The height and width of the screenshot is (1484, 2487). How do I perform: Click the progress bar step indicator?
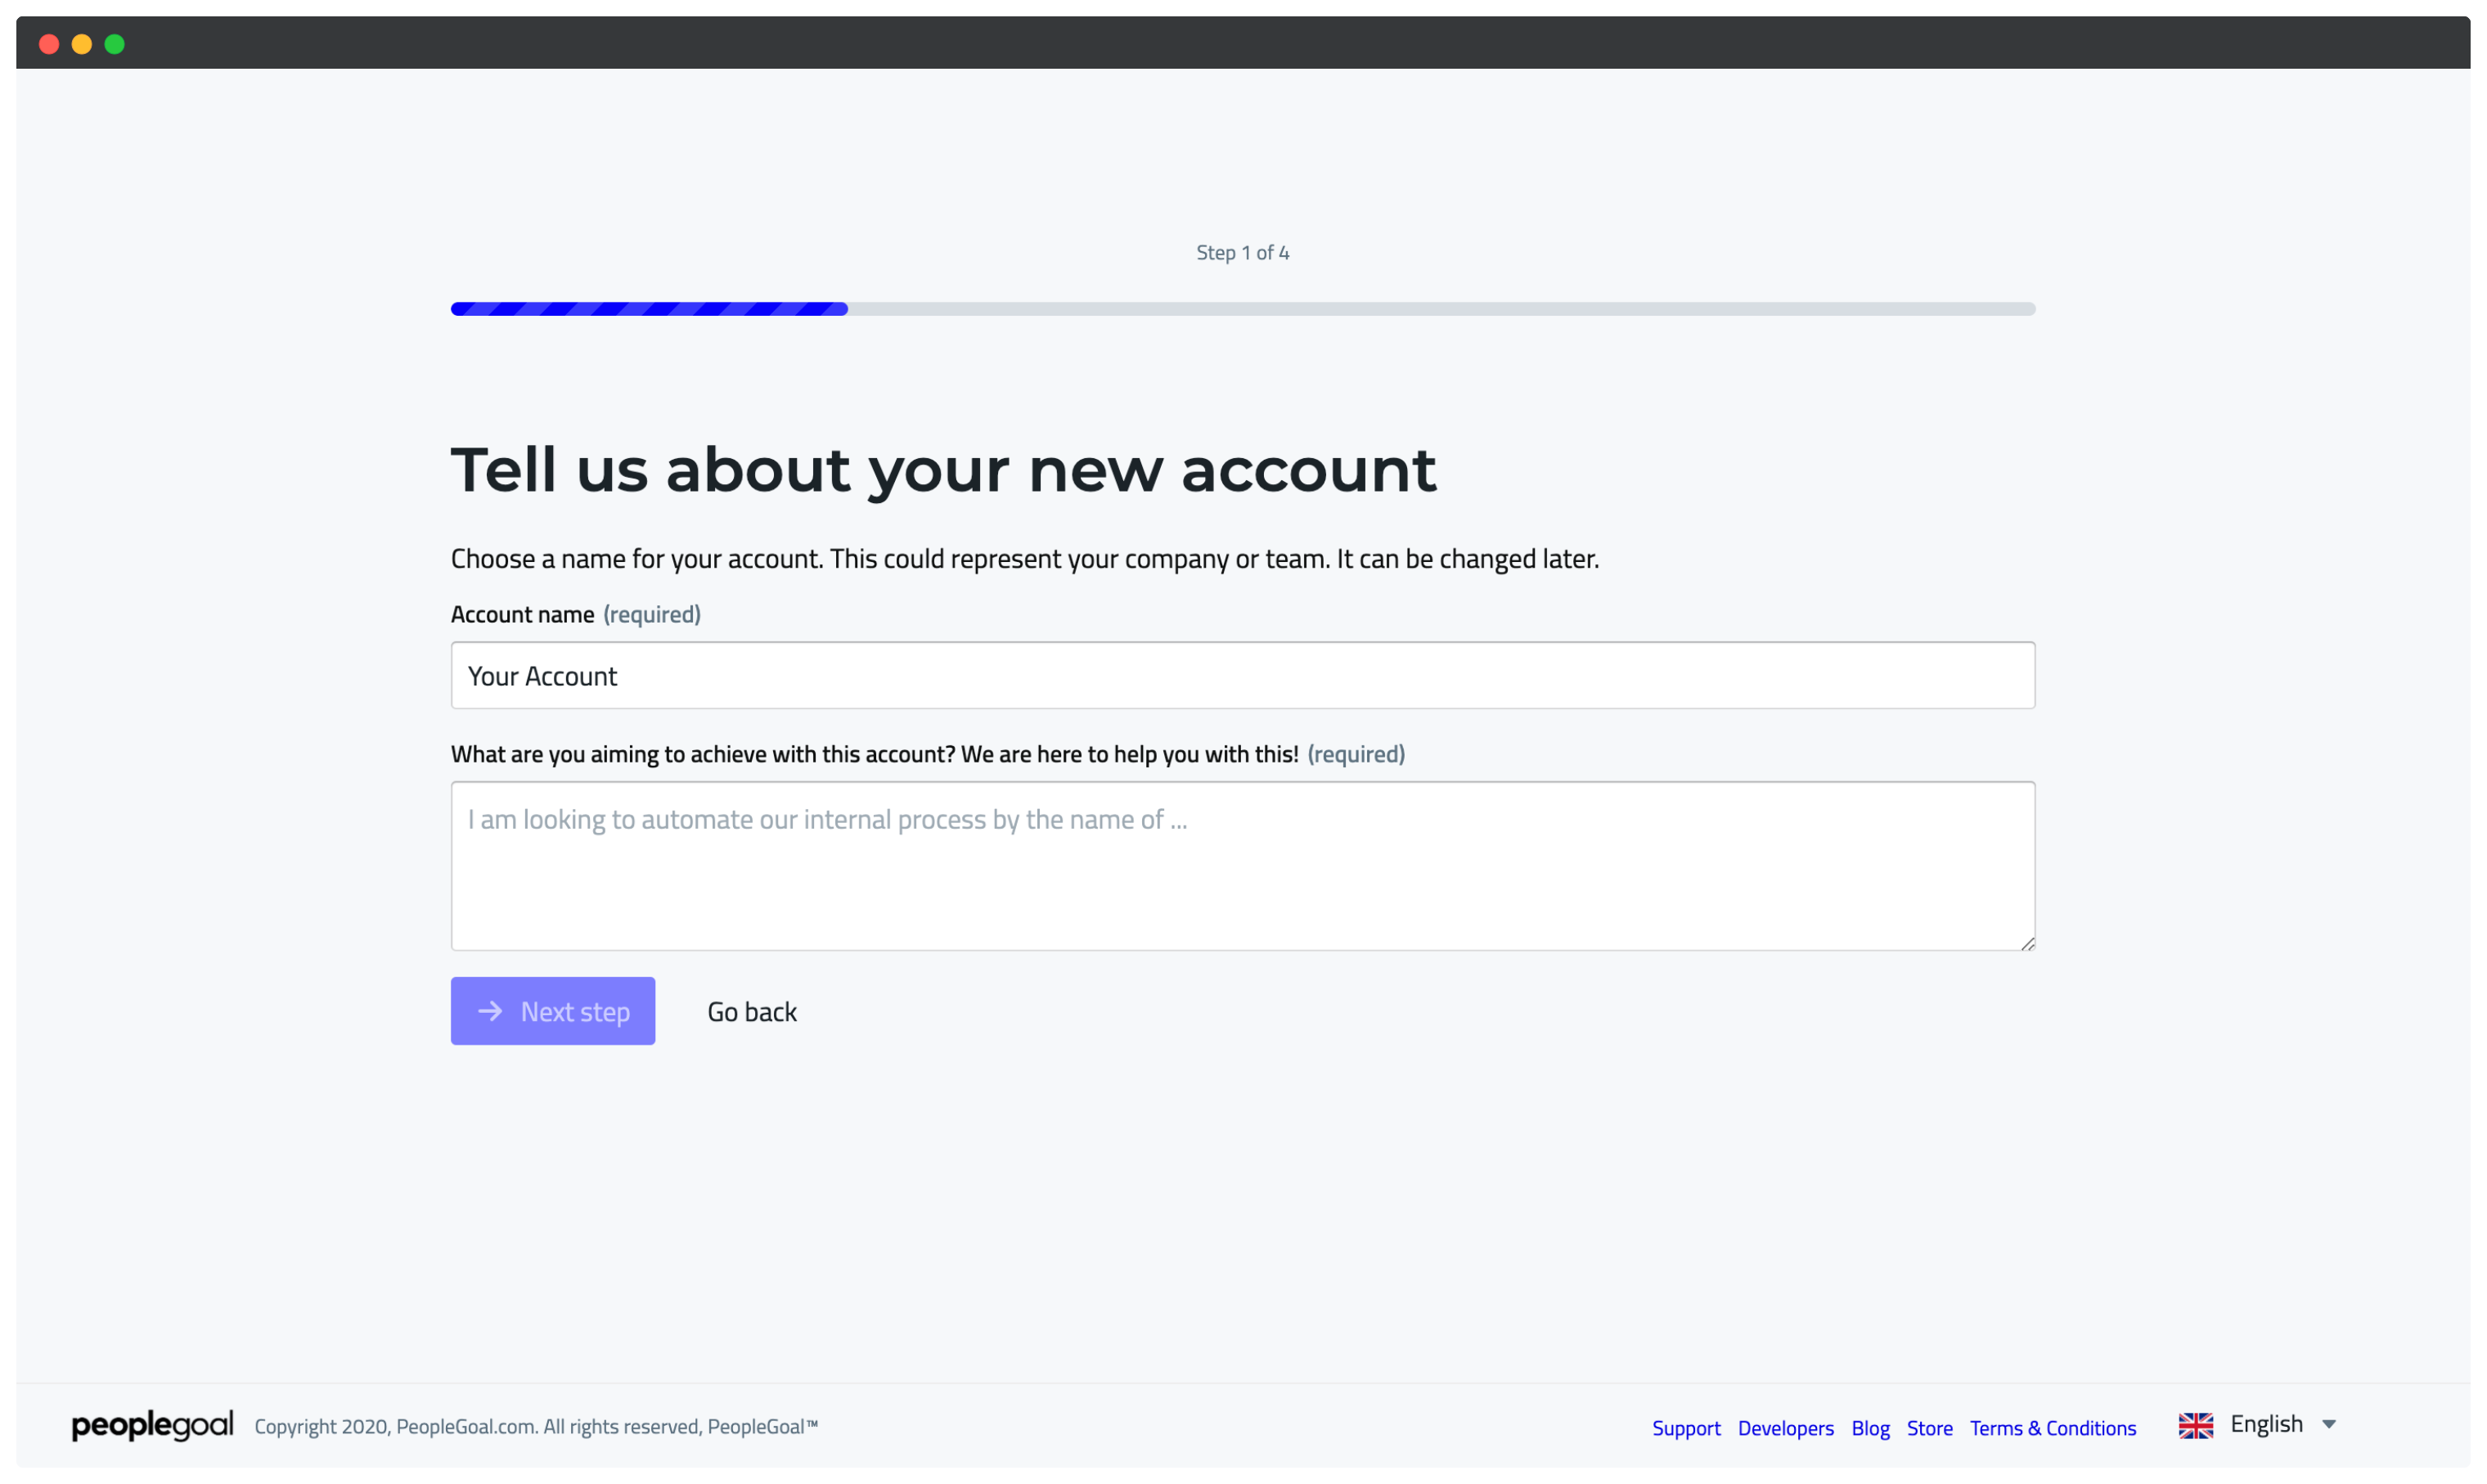[x=1242, y=253]
